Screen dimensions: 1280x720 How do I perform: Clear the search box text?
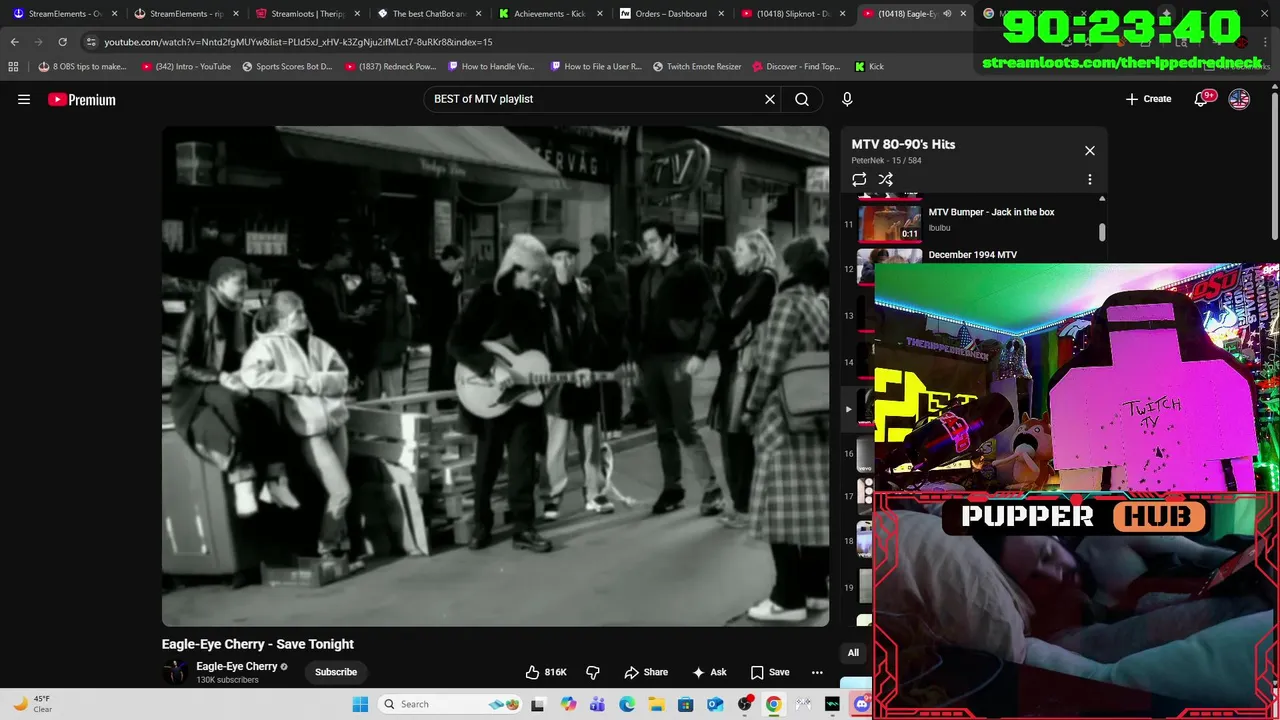point(770,99)
